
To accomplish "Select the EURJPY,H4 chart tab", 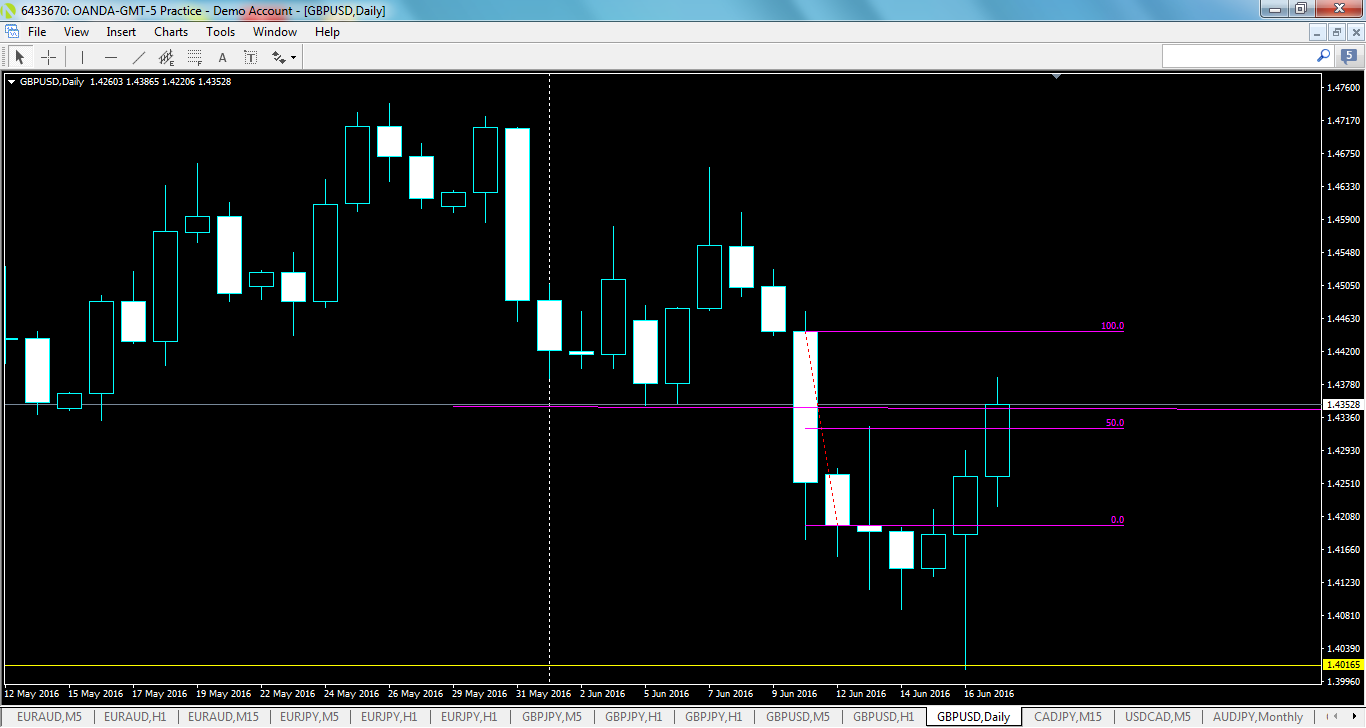I will 470,717.
